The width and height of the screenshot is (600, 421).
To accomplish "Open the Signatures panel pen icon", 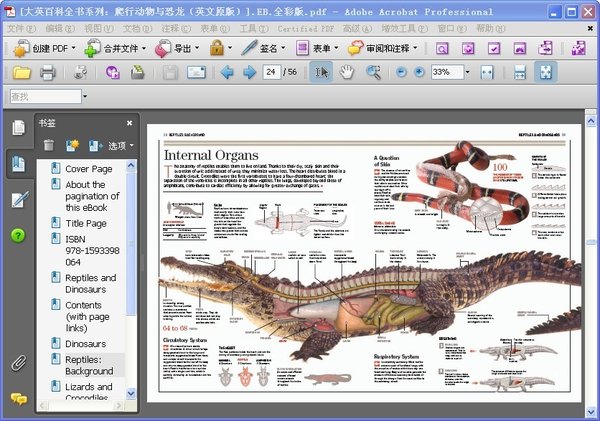I will (x=19, y=199).
